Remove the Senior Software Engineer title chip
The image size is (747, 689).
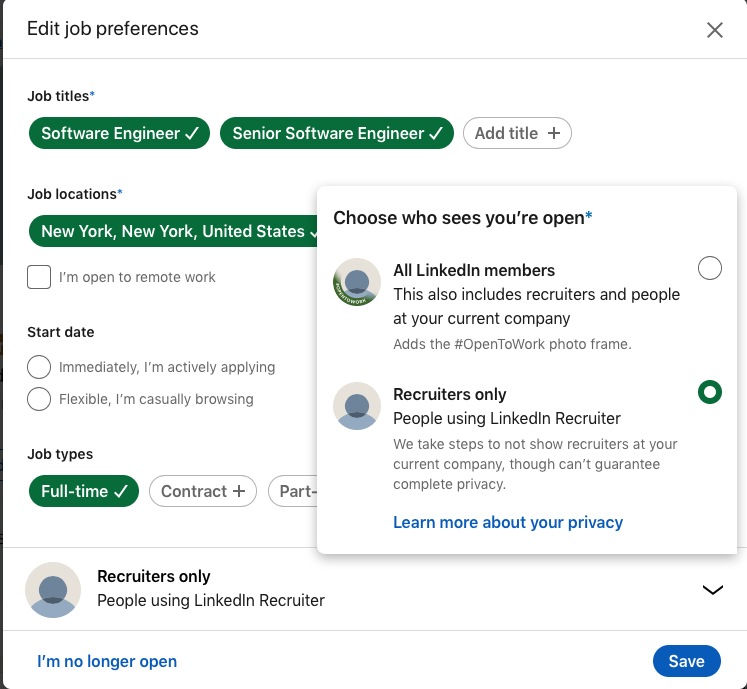pyautogui.click(x=337, y=133)
